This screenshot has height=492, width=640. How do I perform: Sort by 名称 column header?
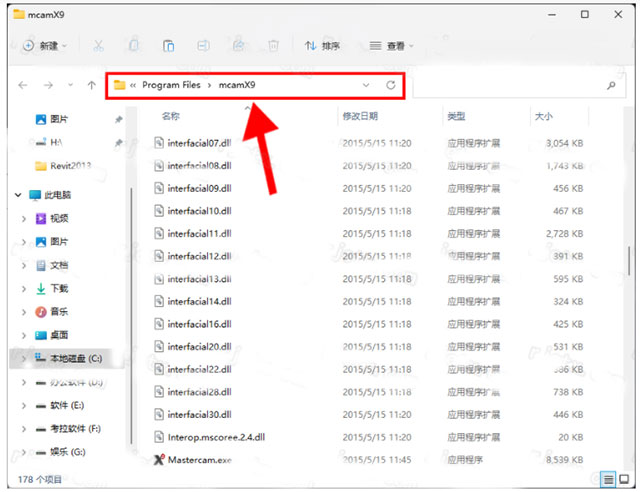pyautogui.click(x=171, y=116)
